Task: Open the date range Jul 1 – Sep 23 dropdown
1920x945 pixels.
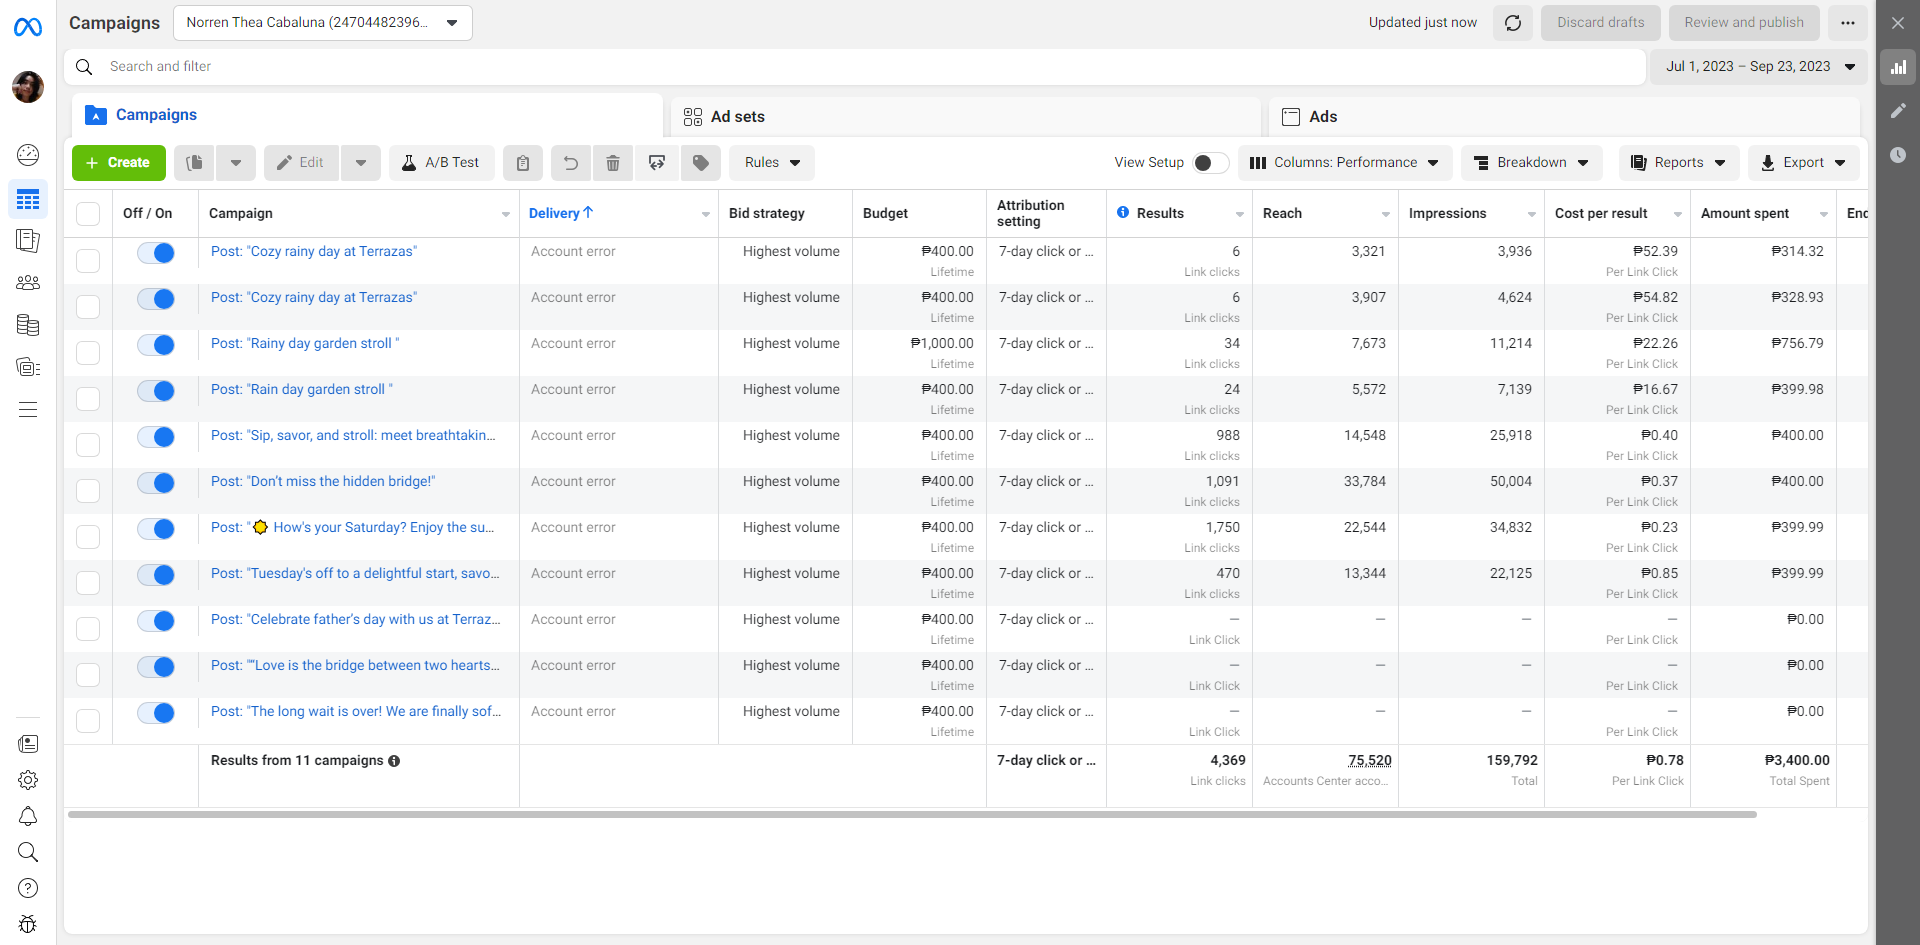Action: (x=1759, y=67)
